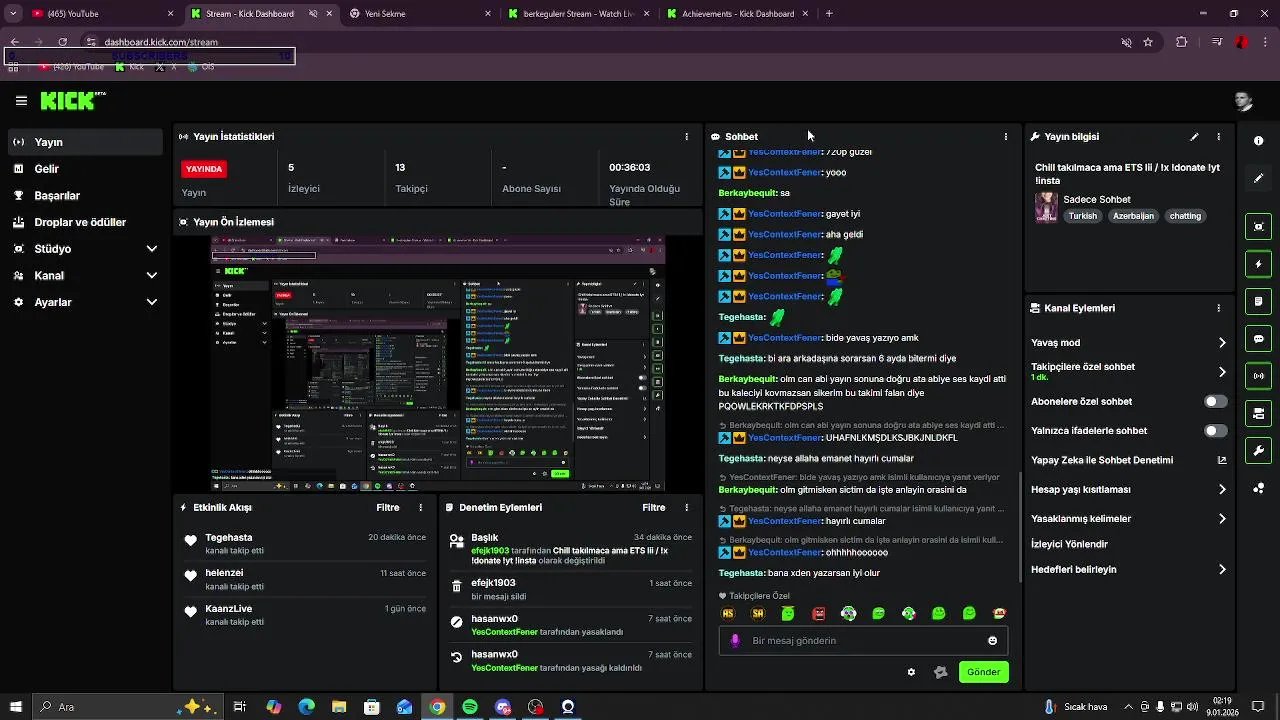1280x720 pixels.
Task: Open Hedefleri belirleyin chevron
Action: tap(1222, 570)
